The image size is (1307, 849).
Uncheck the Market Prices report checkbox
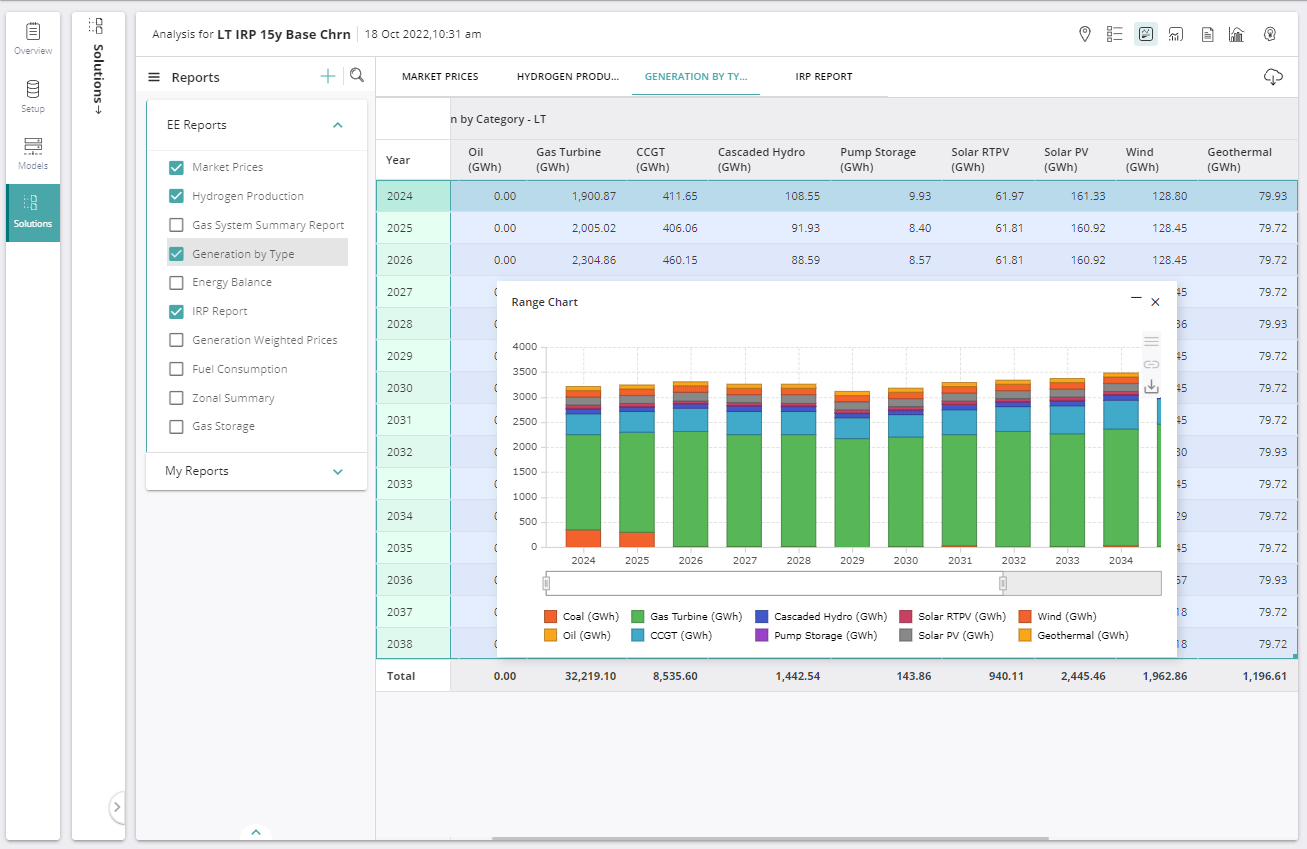[x=176, y=168]
